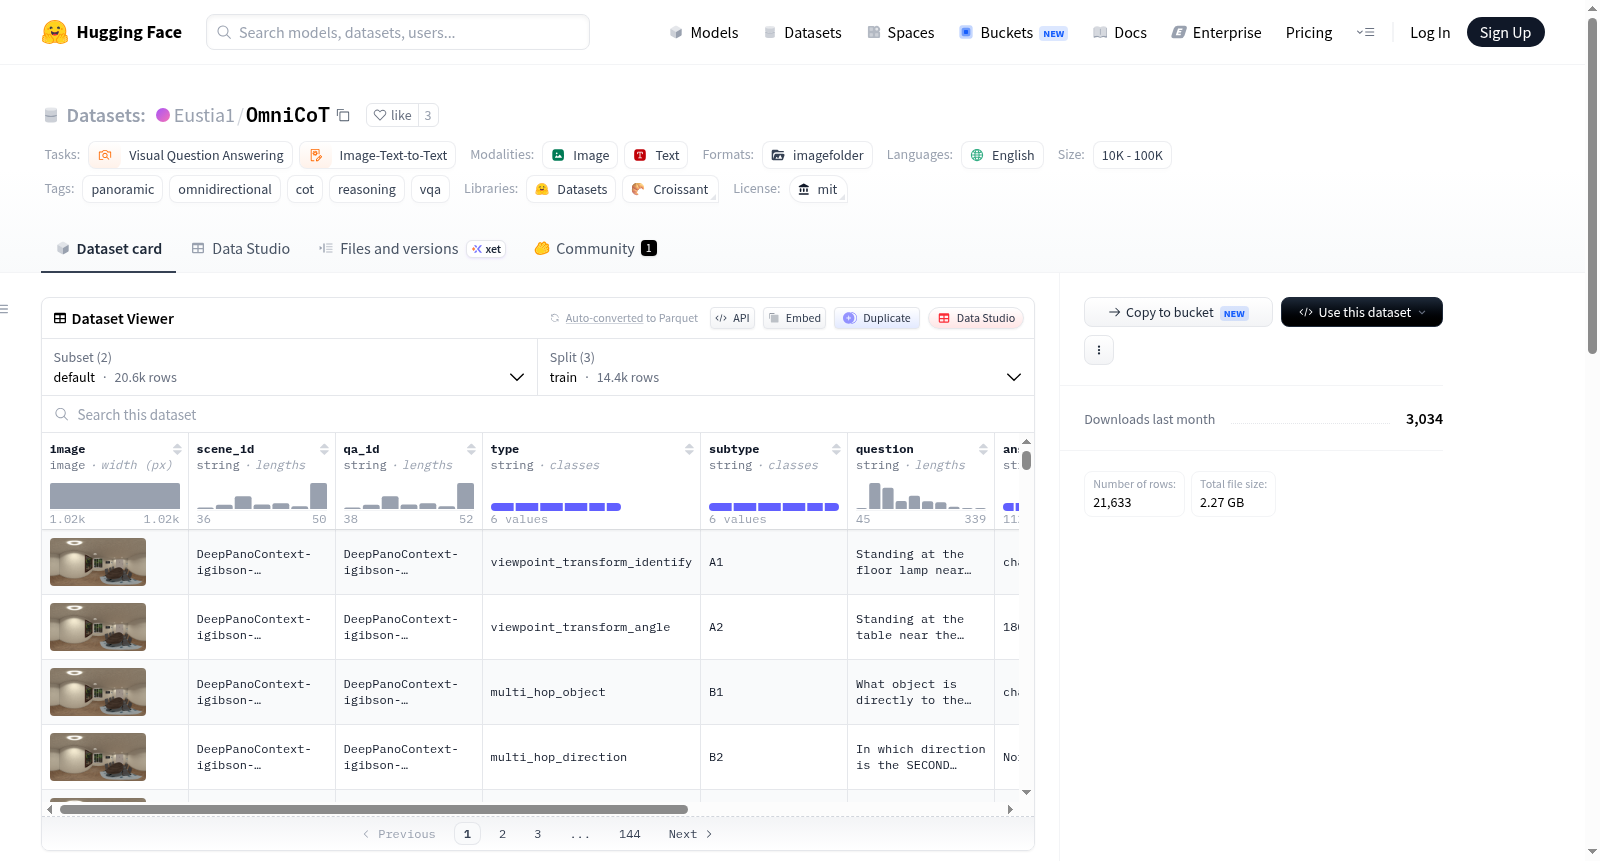This screenshot has height=861, width=1600.
Task: Click Duplicate dataset button
Action: pos(877,318)
